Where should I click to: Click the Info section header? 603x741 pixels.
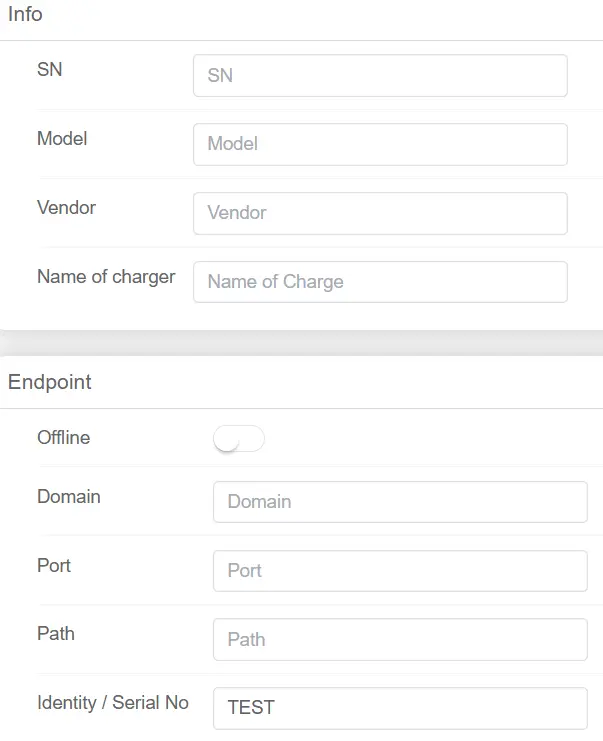point(26,15)
